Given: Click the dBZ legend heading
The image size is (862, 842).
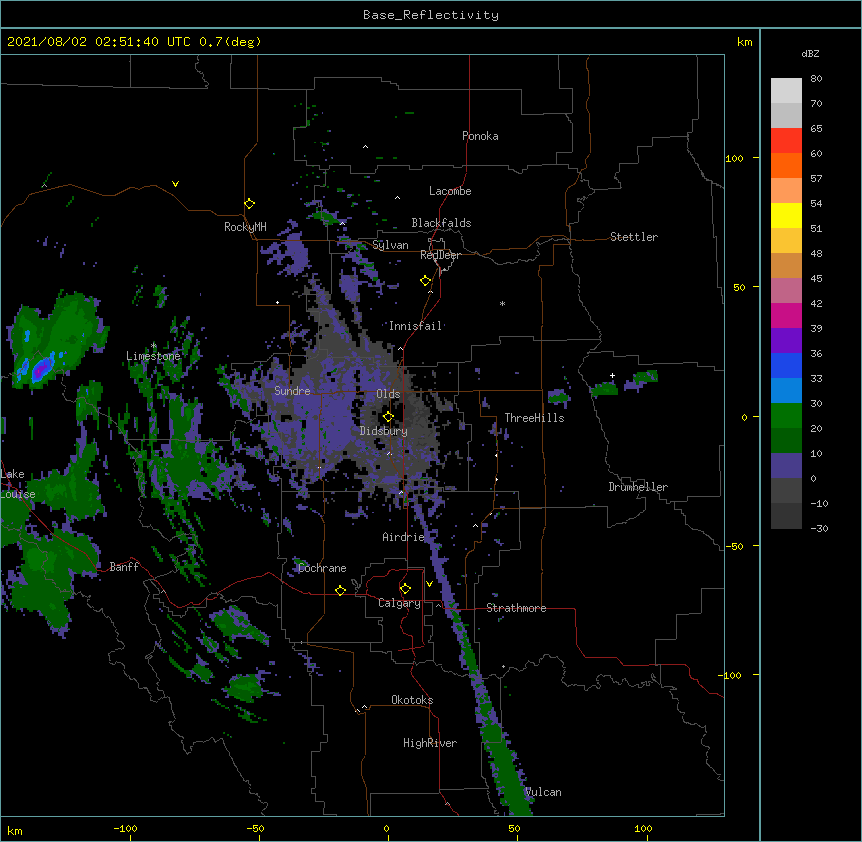Looking at the screenshot, I should tap(810, 53).
